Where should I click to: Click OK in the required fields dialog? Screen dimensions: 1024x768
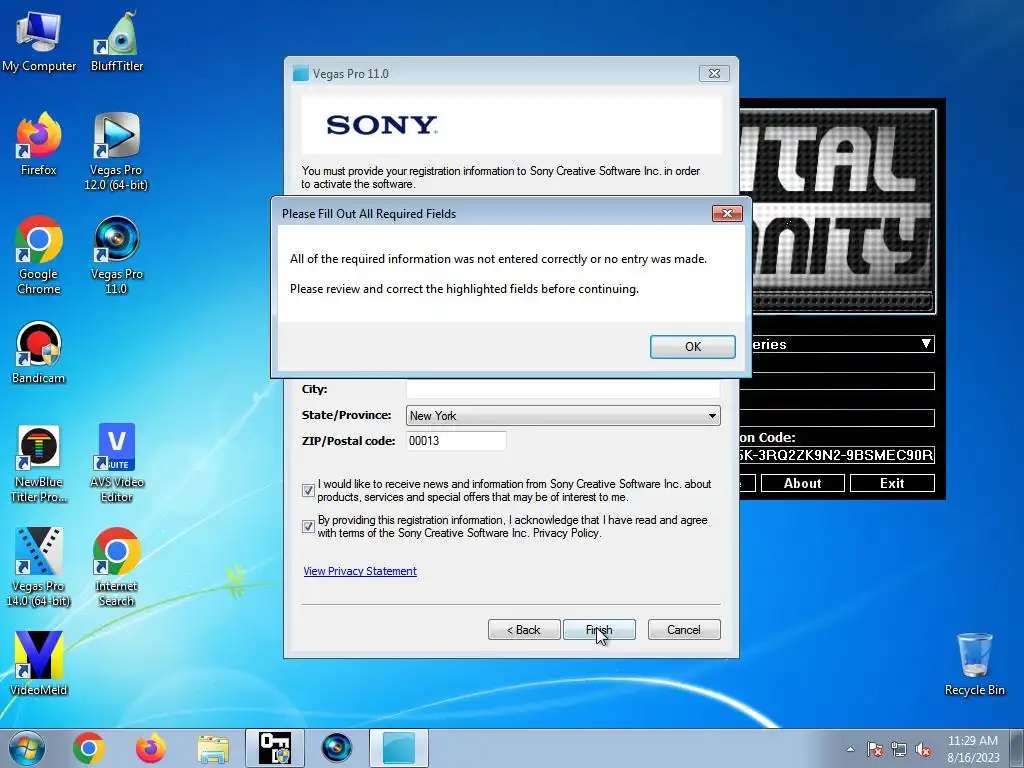pyautogui.click(x=692, y=347)
